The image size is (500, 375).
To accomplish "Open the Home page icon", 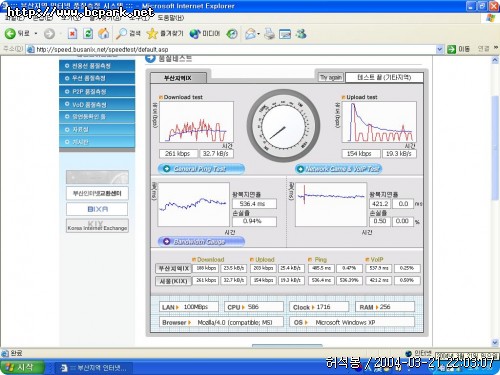I will pos(104,33).
